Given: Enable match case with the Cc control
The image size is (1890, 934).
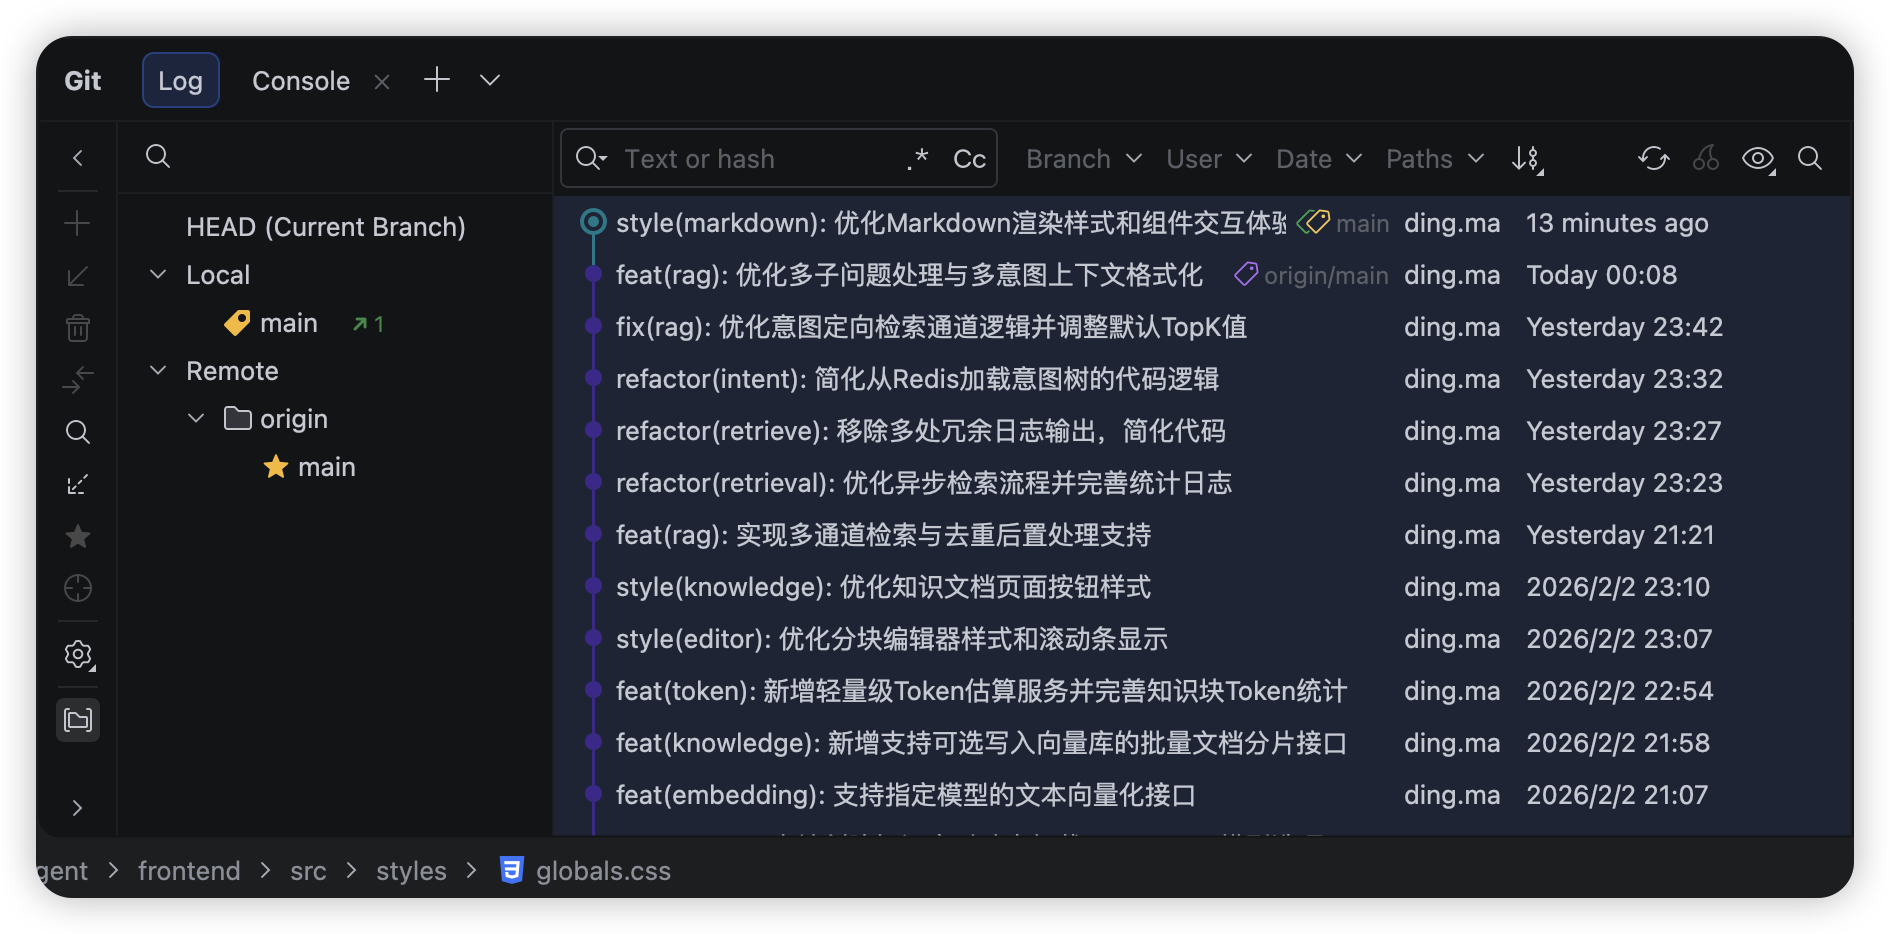Looking at the screenshot, I should click(x=968, y=158).
